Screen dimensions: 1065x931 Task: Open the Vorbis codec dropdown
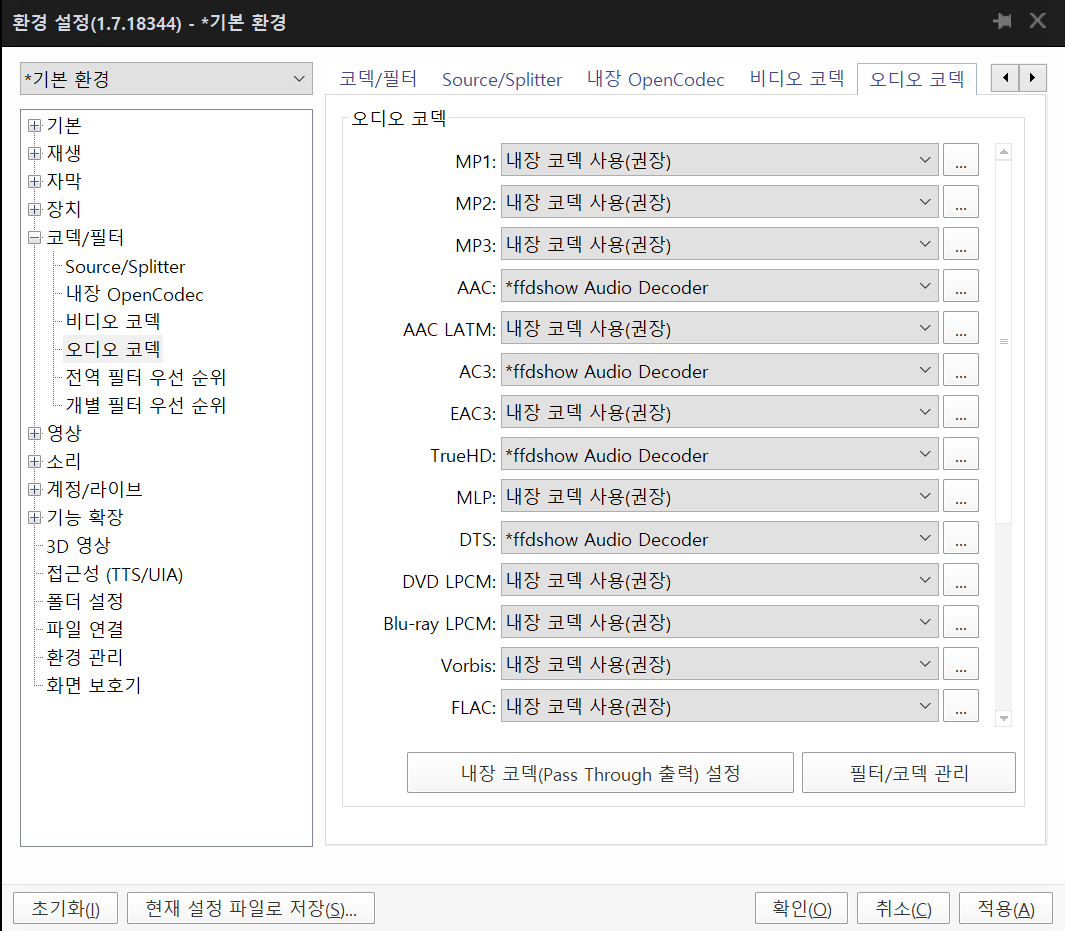720,664
